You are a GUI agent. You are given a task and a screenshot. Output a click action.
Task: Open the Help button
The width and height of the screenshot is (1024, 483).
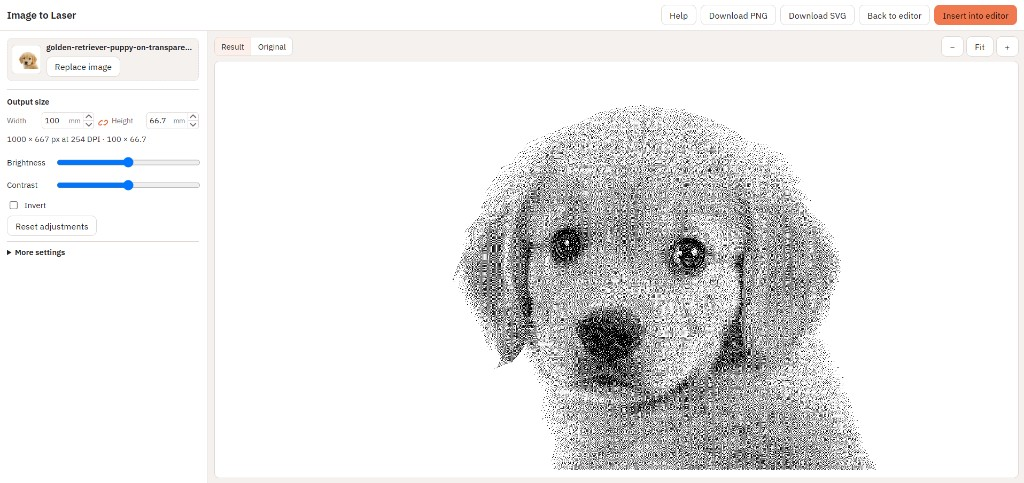pyautogui.click(x=679, y=16)
